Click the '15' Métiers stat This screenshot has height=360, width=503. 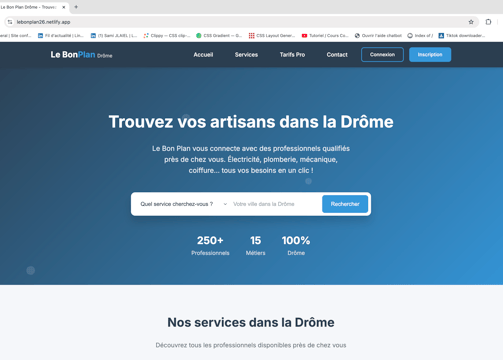point(256,245)
